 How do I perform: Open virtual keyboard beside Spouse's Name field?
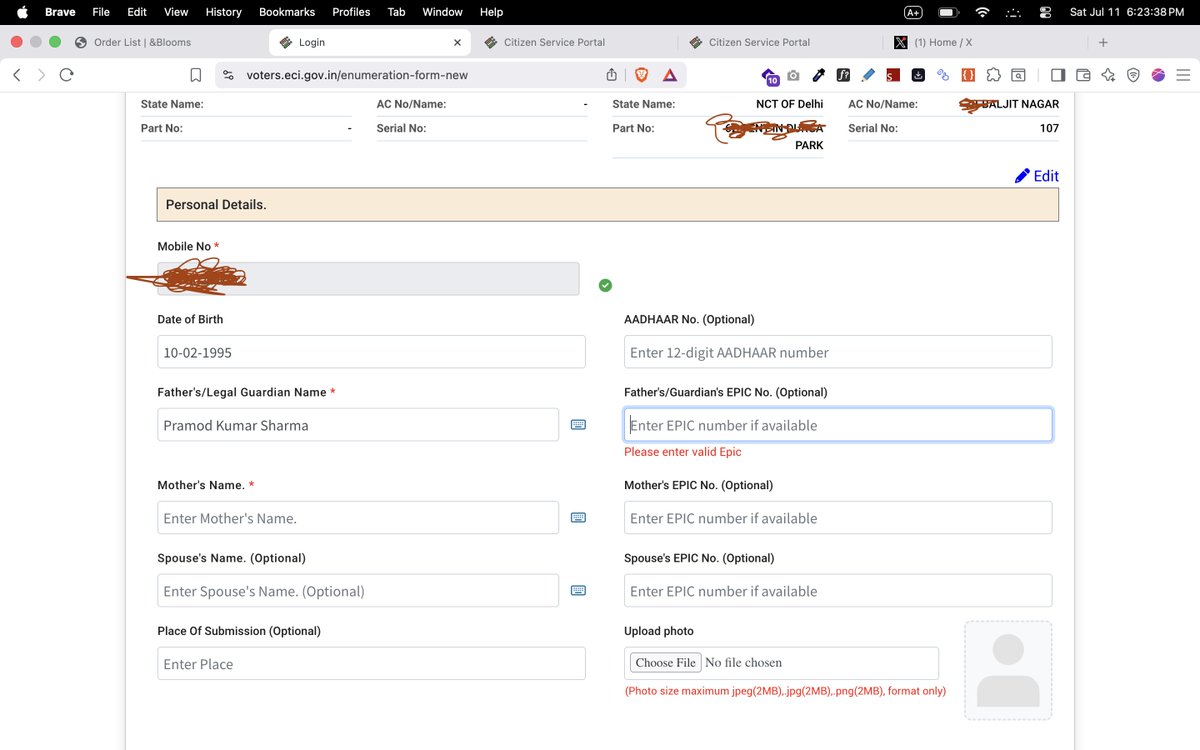[x=578, y=591]
